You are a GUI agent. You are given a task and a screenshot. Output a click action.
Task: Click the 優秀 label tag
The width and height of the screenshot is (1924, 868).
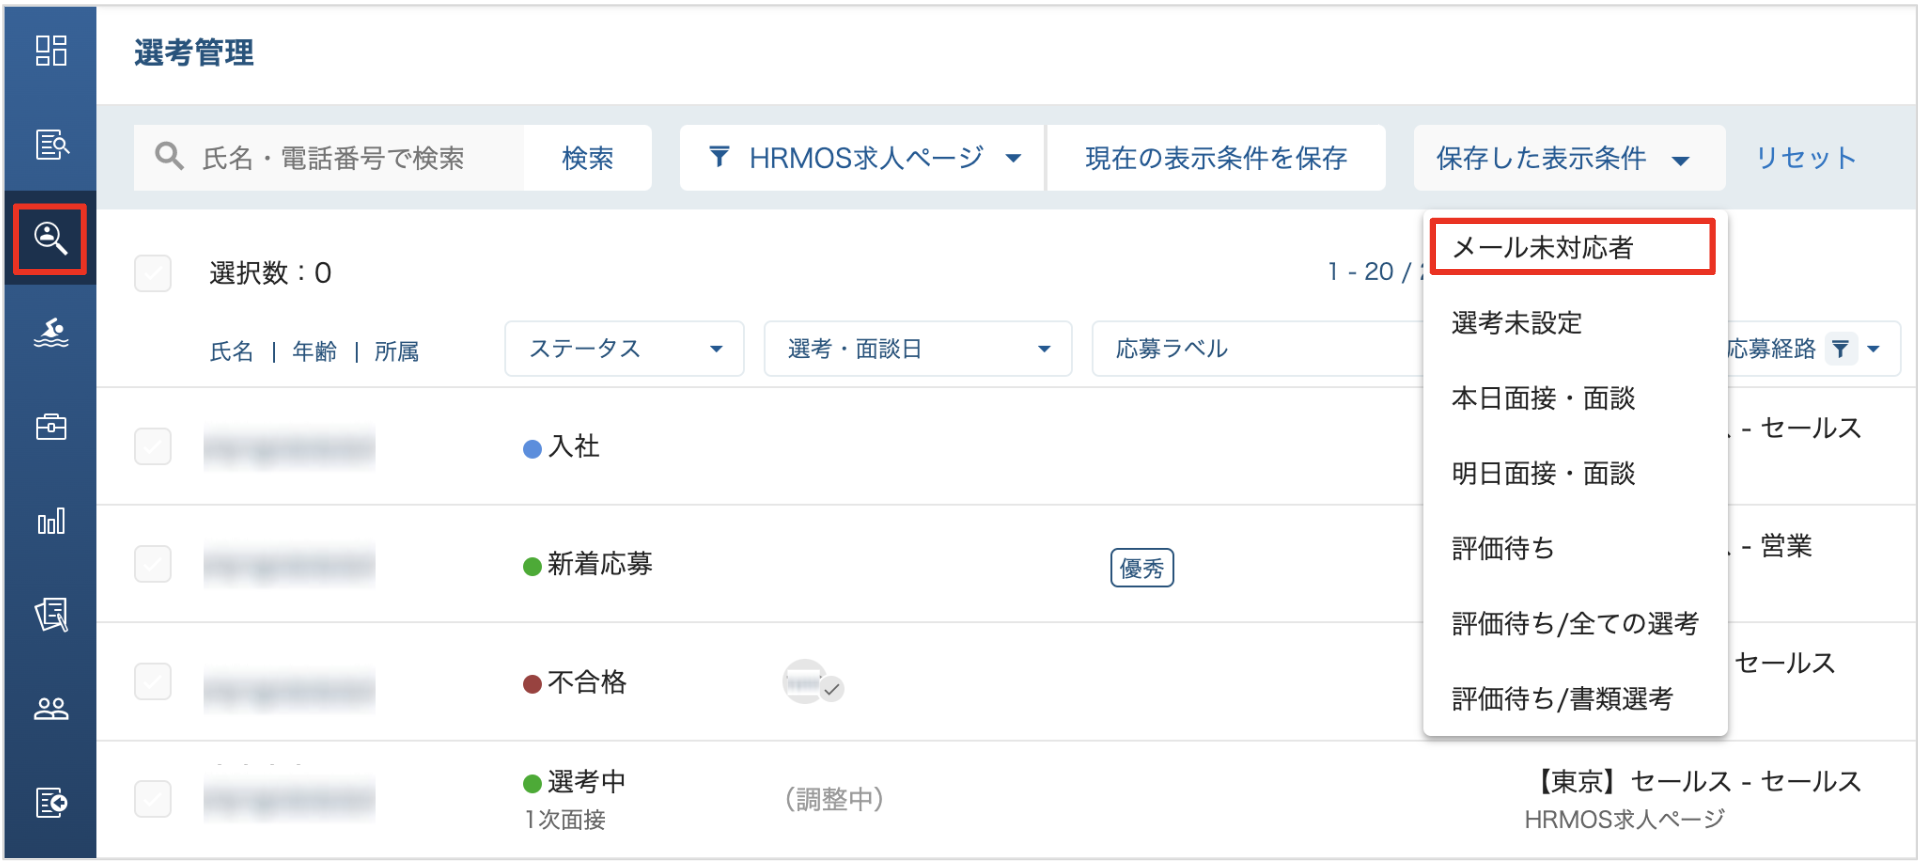(1142, 568)
